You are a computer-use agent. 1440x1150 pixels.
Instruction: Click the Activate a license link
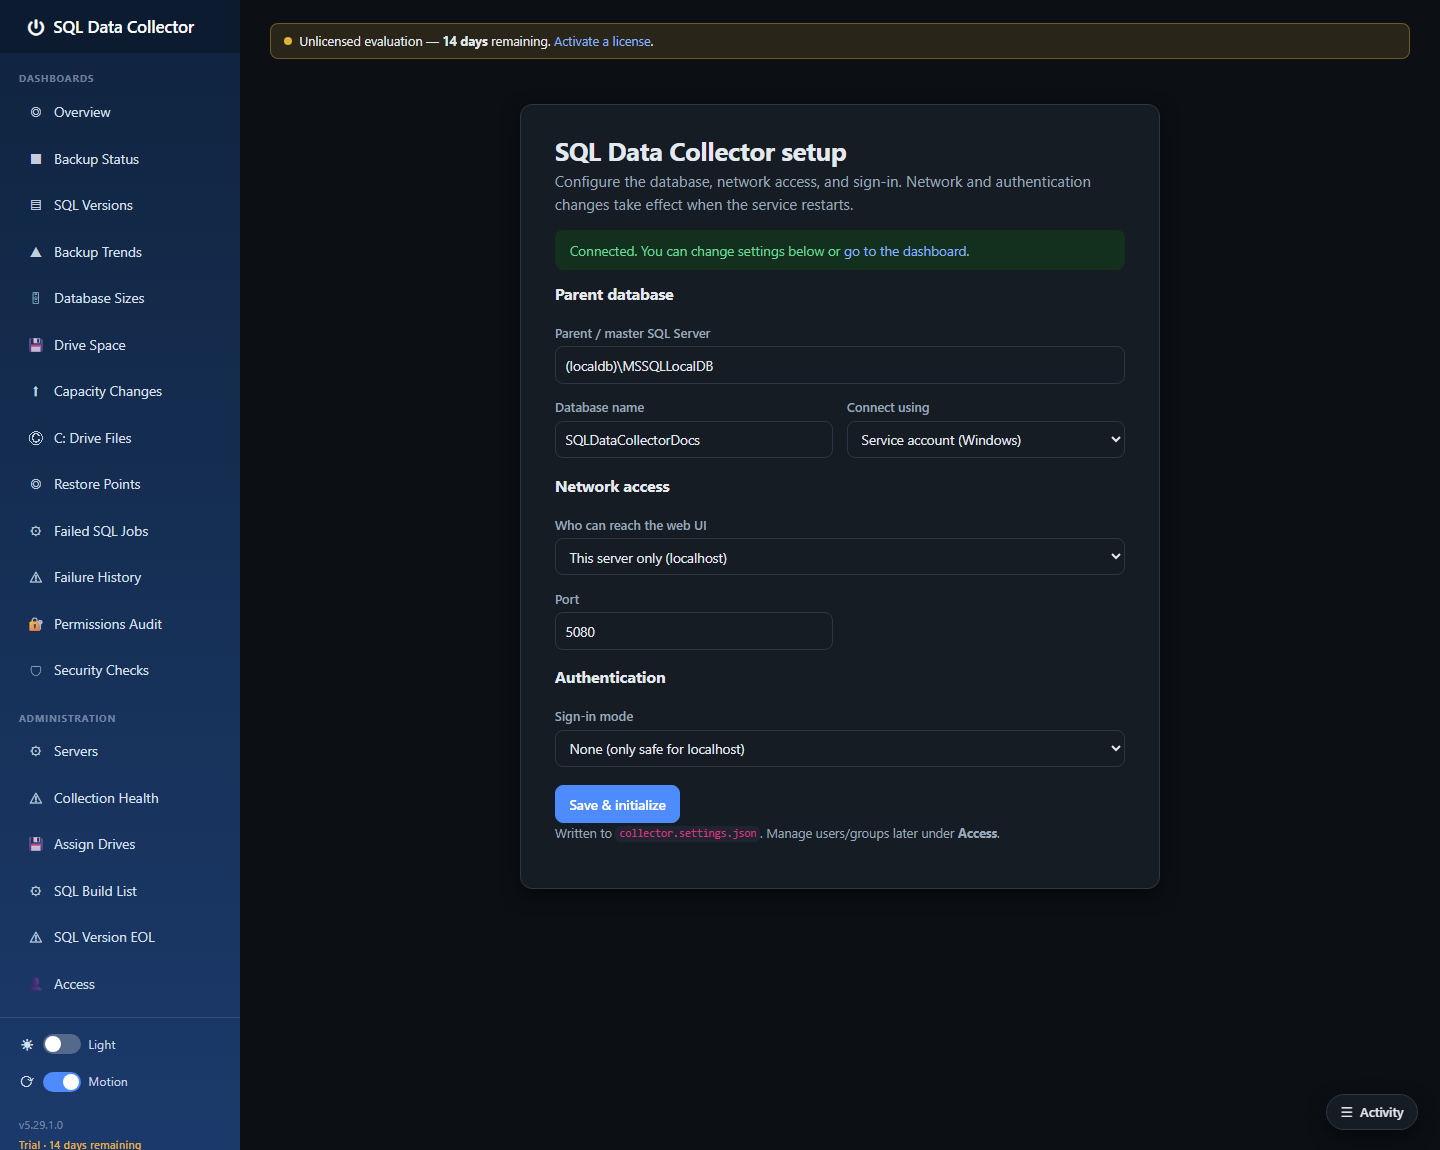[602, 41]
